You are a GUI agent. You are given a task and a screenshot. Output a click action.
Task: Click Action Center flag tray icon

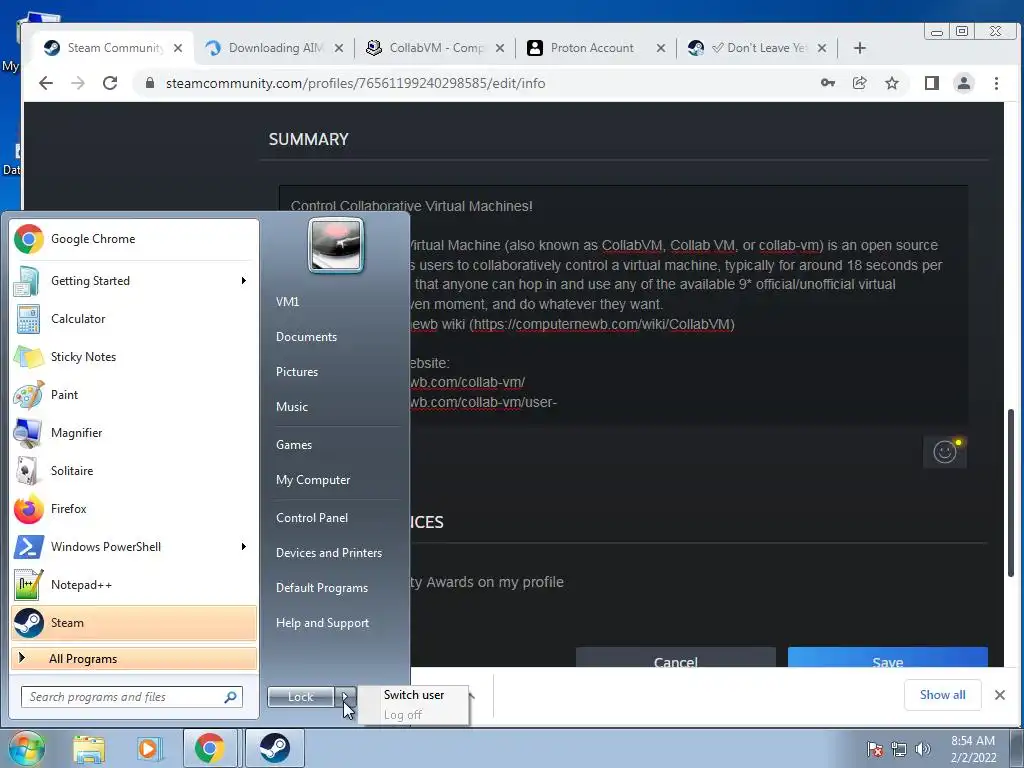coord(874,749)
